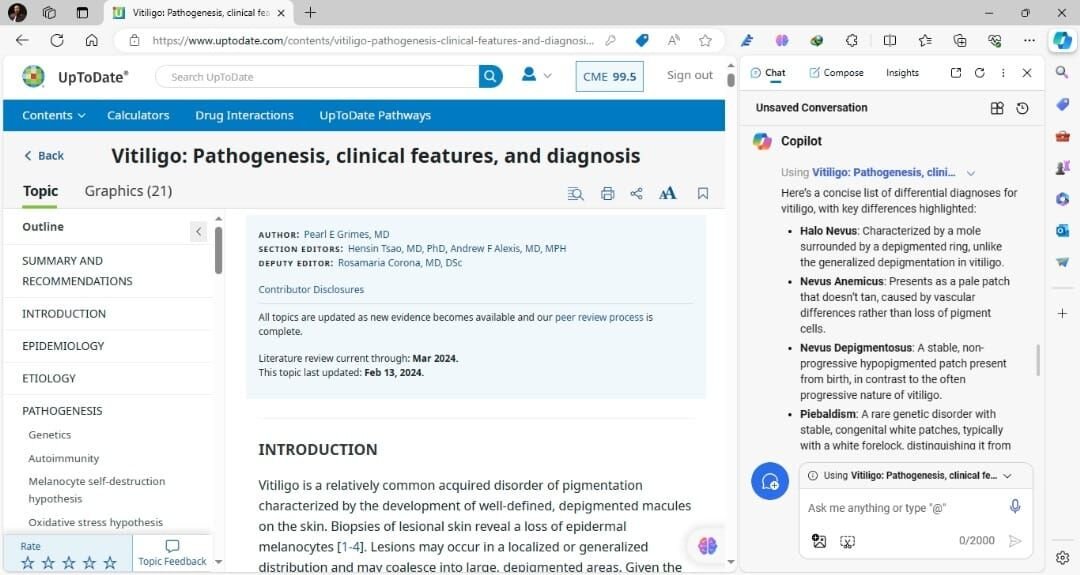Open split screen icon in toolbar
Screen dimensions: 1080x575
tap(889, 41)
